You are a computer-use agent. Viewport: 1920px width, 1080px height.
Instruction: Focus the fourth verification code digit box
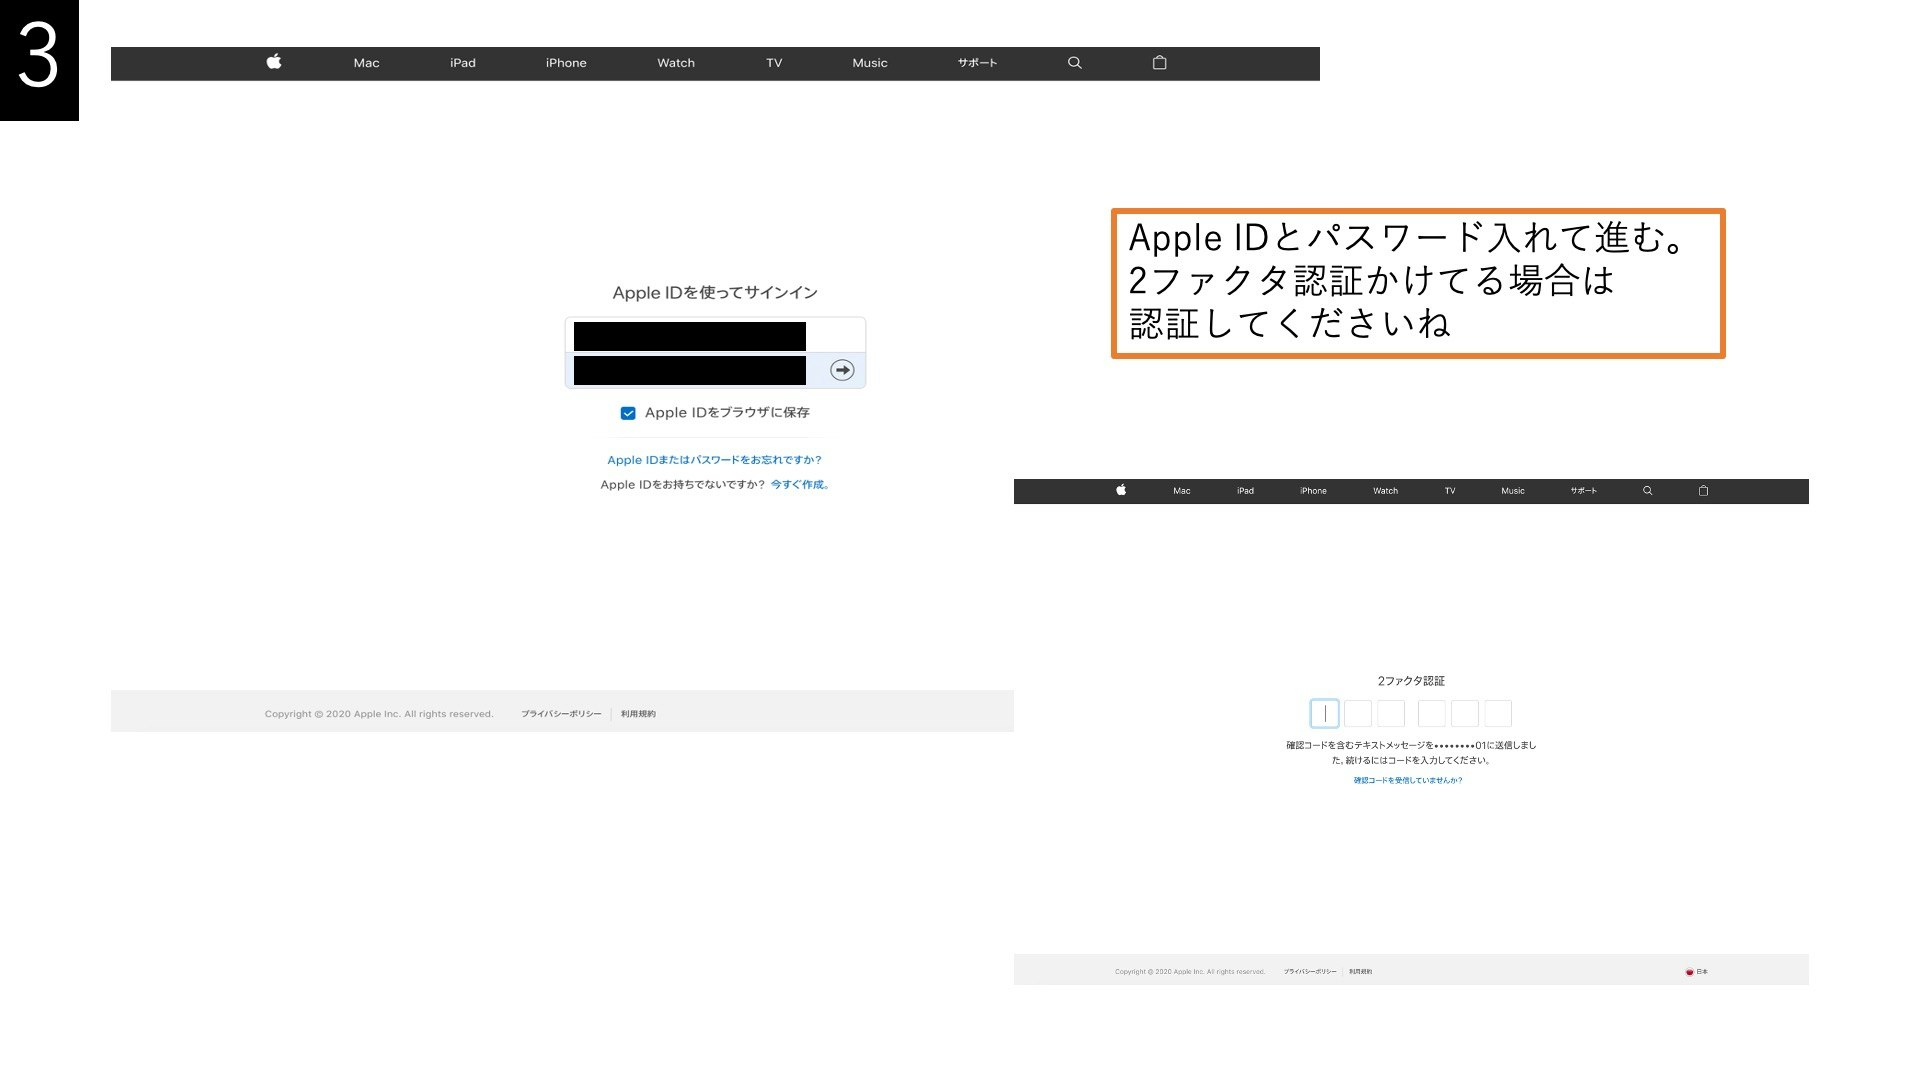coord(1431,713)
